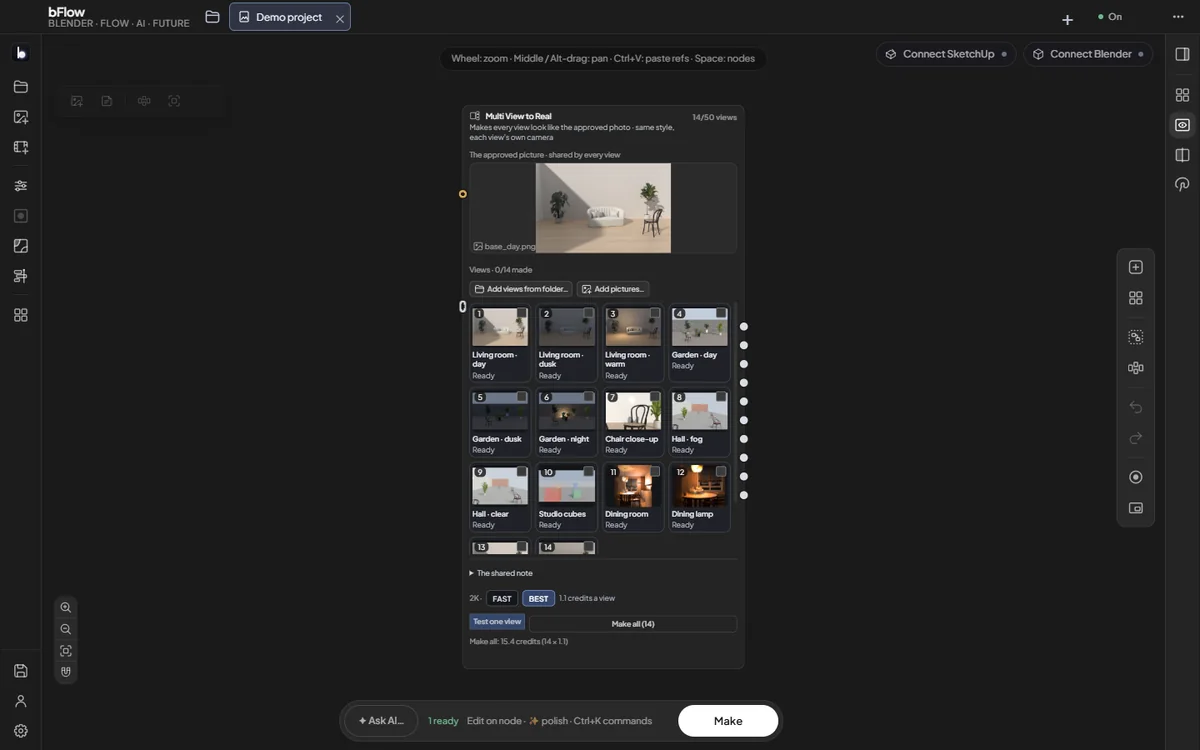Click Add views from folder button
Screen dimensions: 1200x750
coord(520,289)
